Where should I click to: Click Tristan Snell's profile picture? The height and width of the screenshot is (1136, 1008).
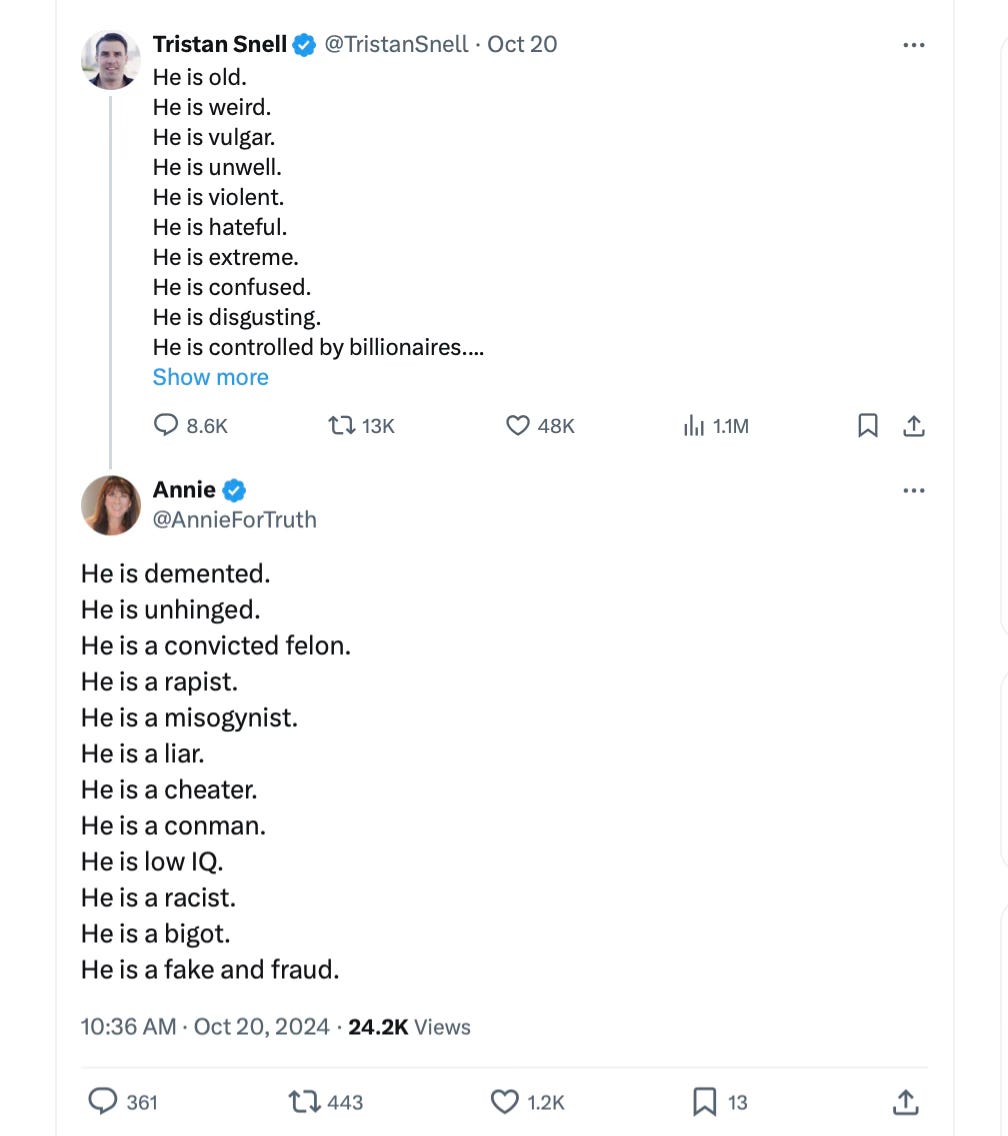click(110, 60)
